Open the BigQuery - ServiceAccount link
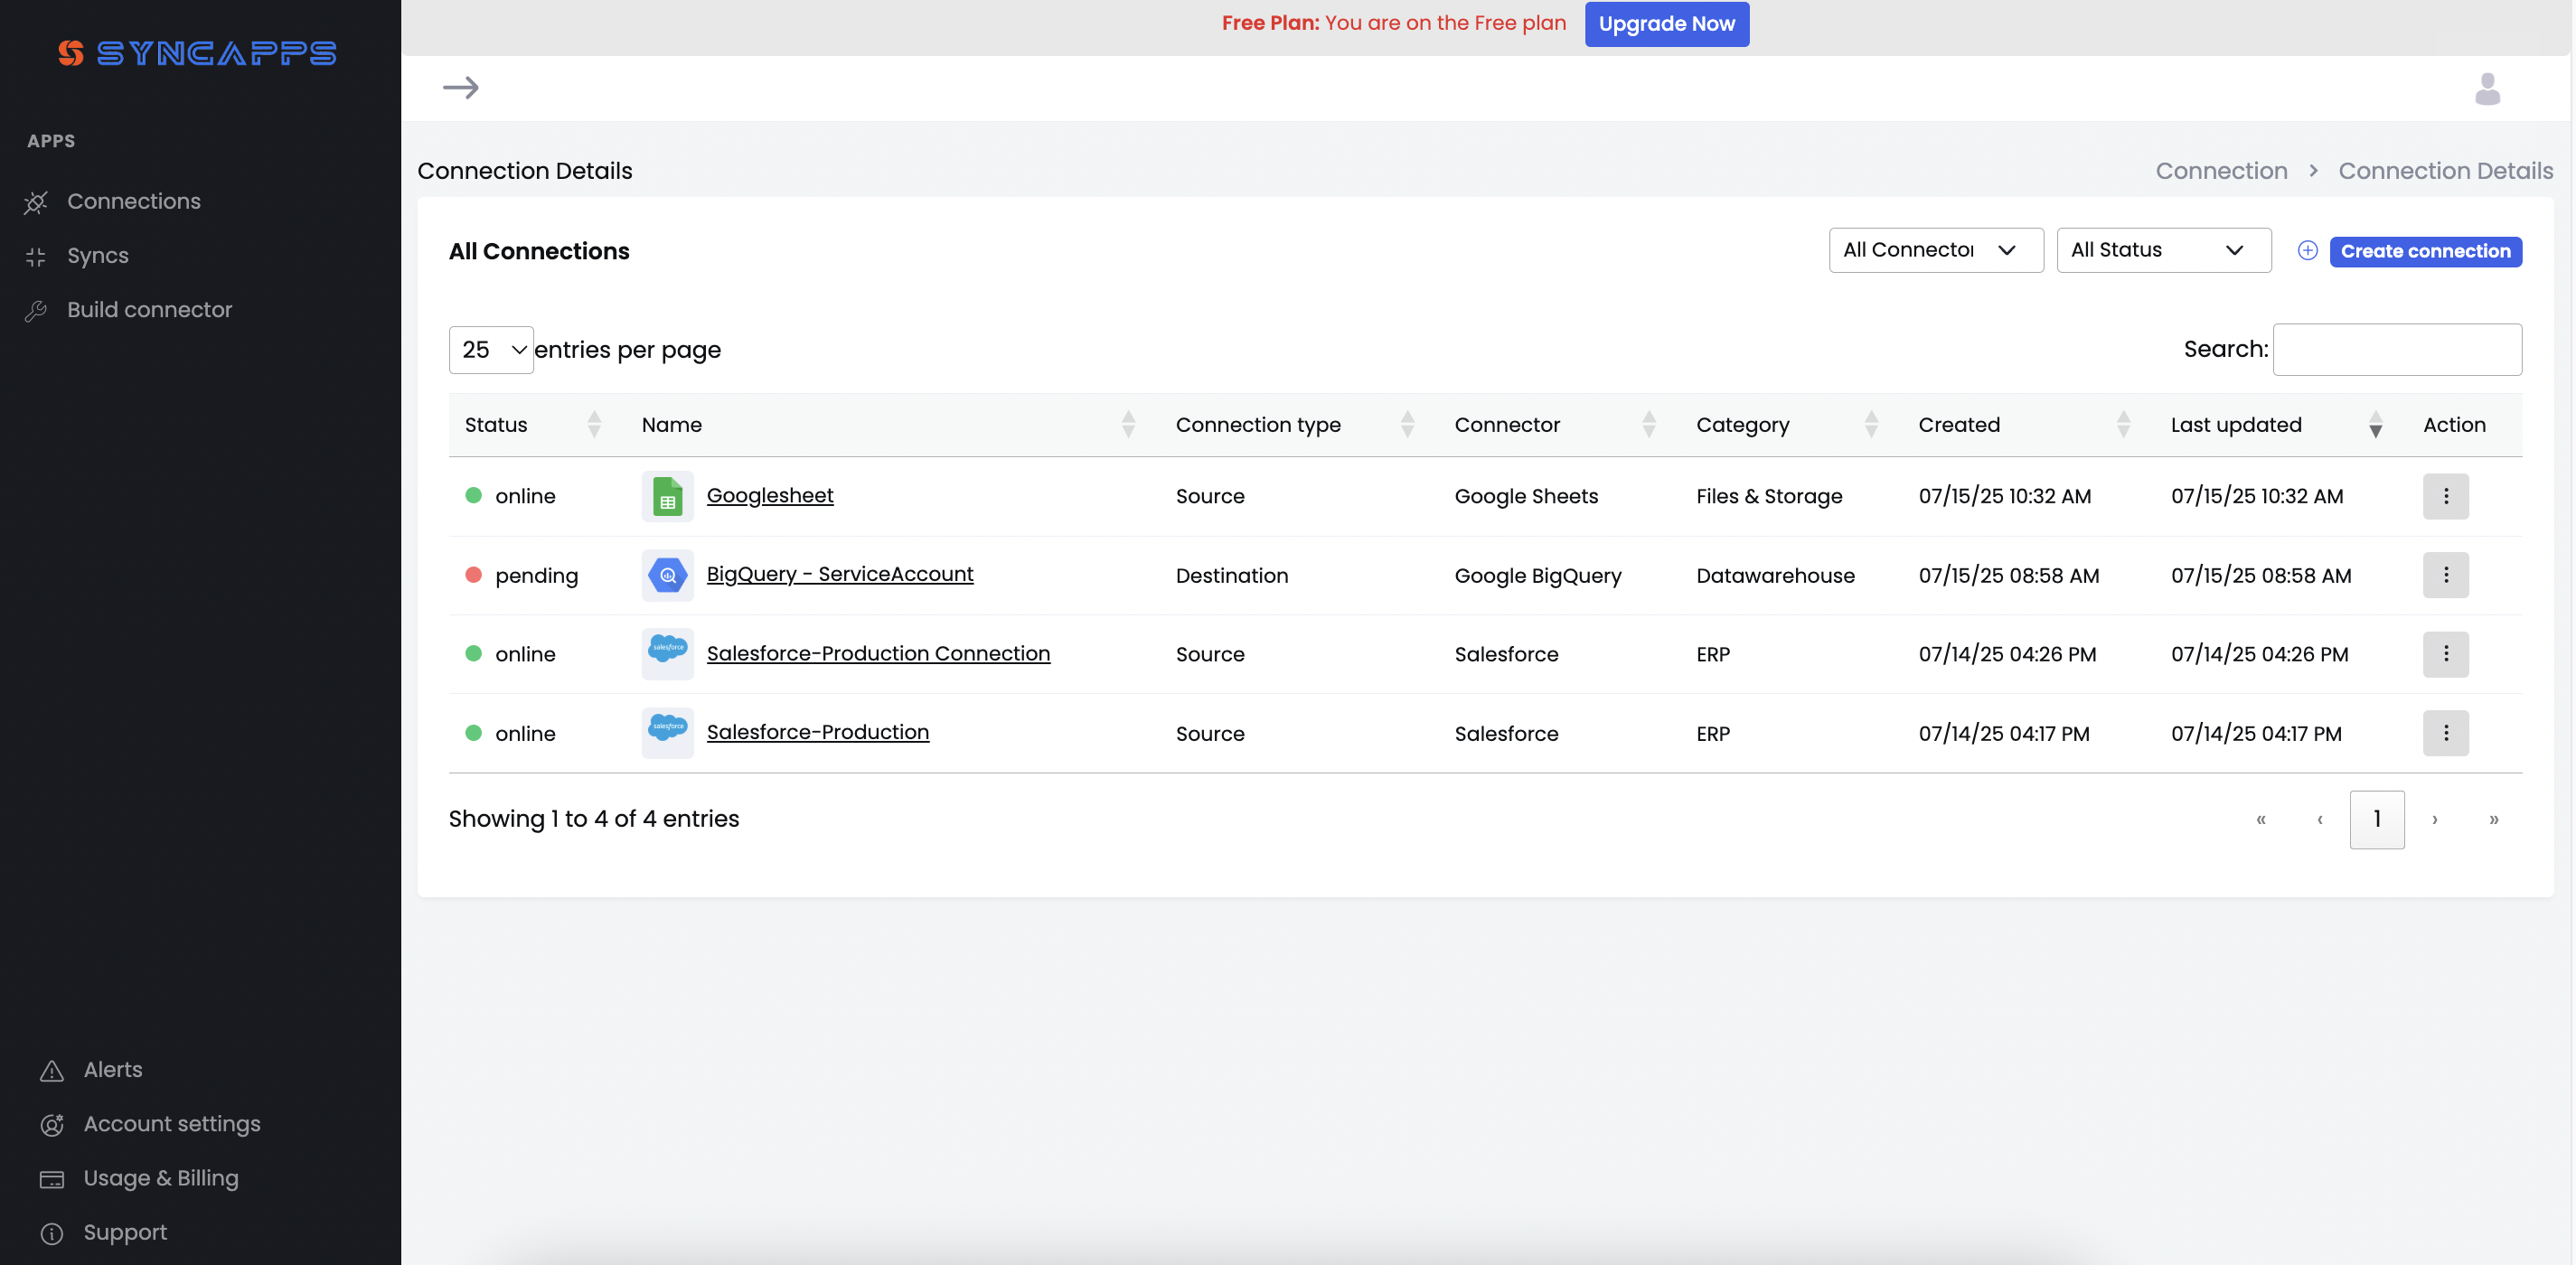 click(840, 574)
